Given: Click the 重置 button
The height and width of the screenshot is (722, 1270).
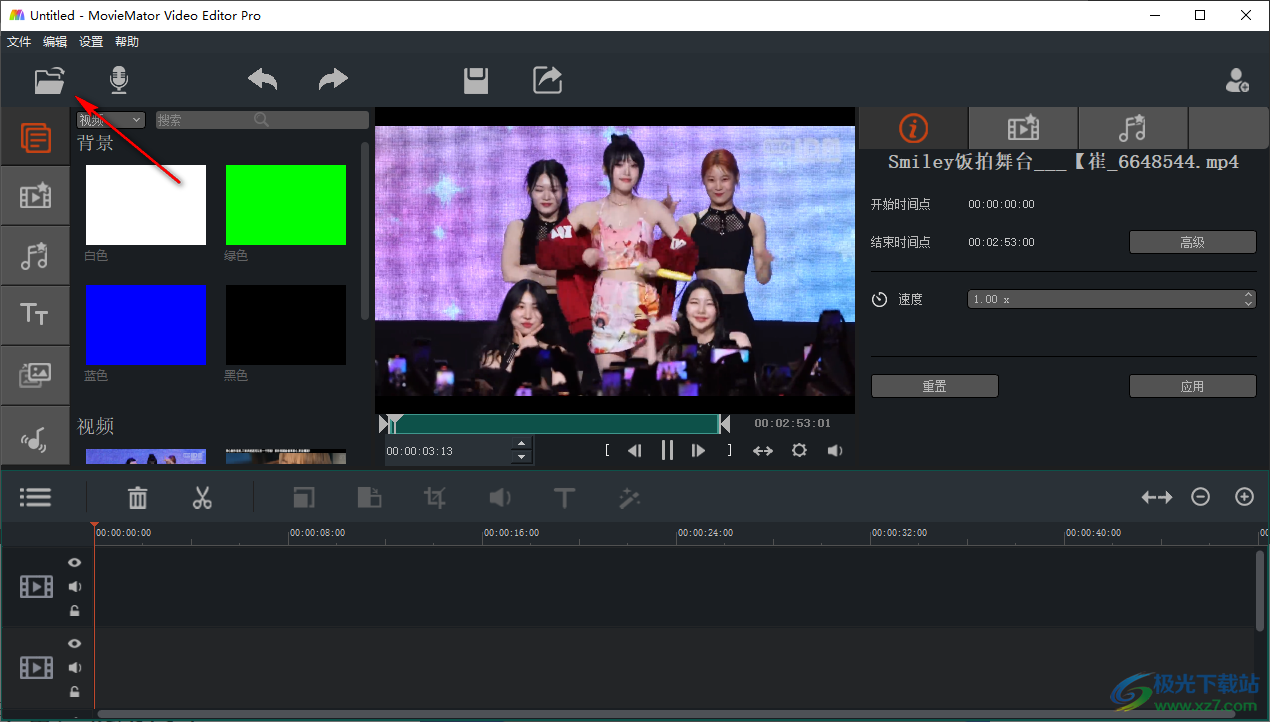Looking at the screenshot, I should tap(935, 386).
